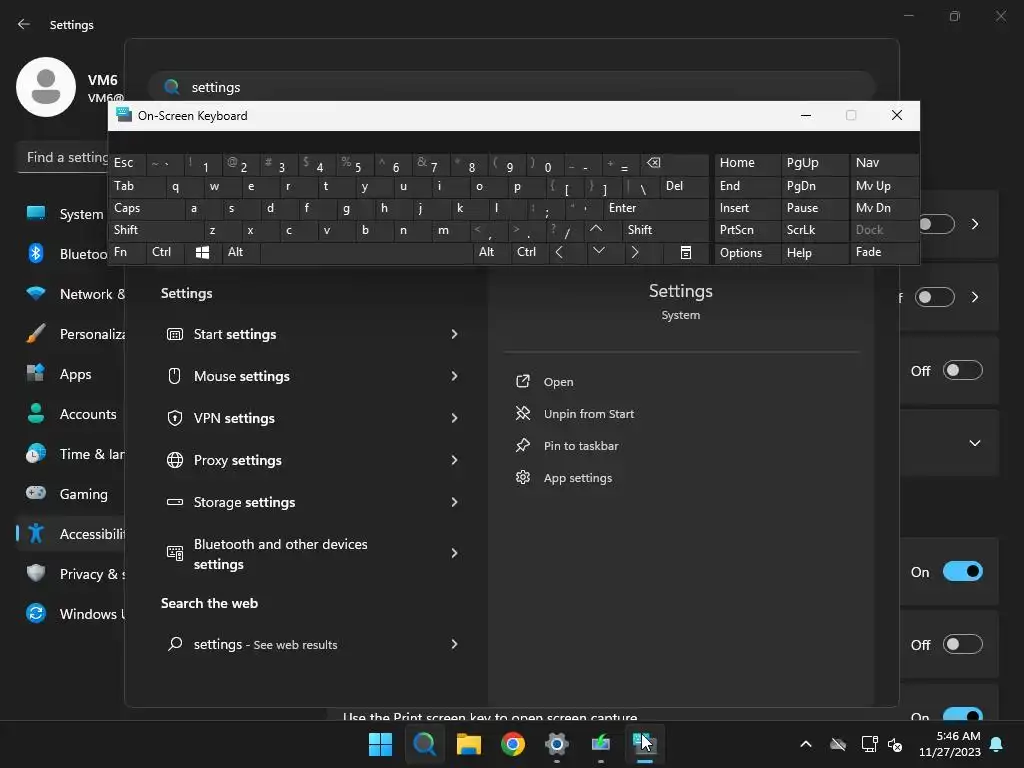This screenshot has width=1024, height=768.
Task: Expand the collapsed section chevron in Settings
Action: coord(974,443)
